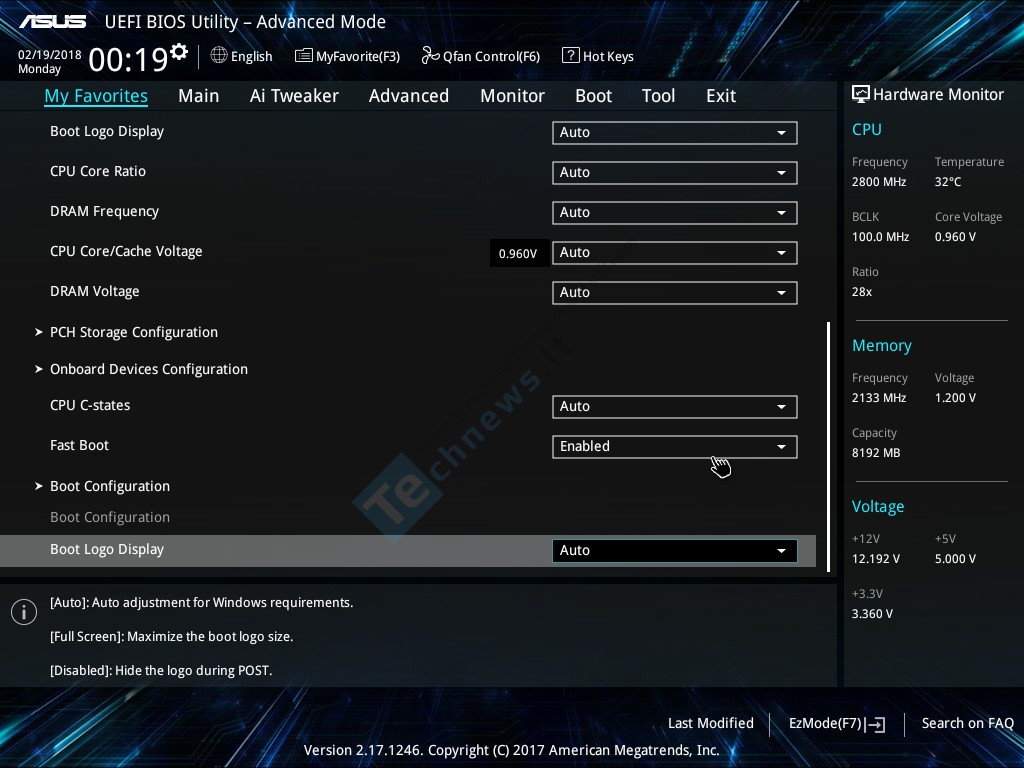This screenshot has height=768, width=1024.
Task: Open Search on FAQ link
Action: point(967,723)
